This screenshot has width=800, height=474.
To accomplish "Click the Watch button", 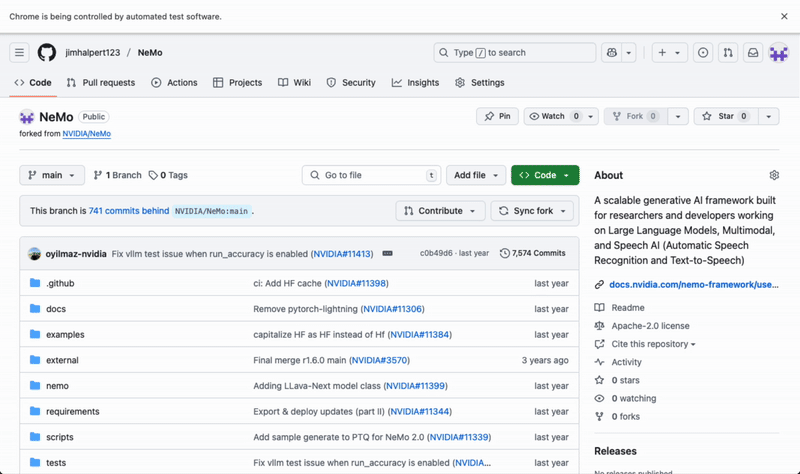I will 554,116.
